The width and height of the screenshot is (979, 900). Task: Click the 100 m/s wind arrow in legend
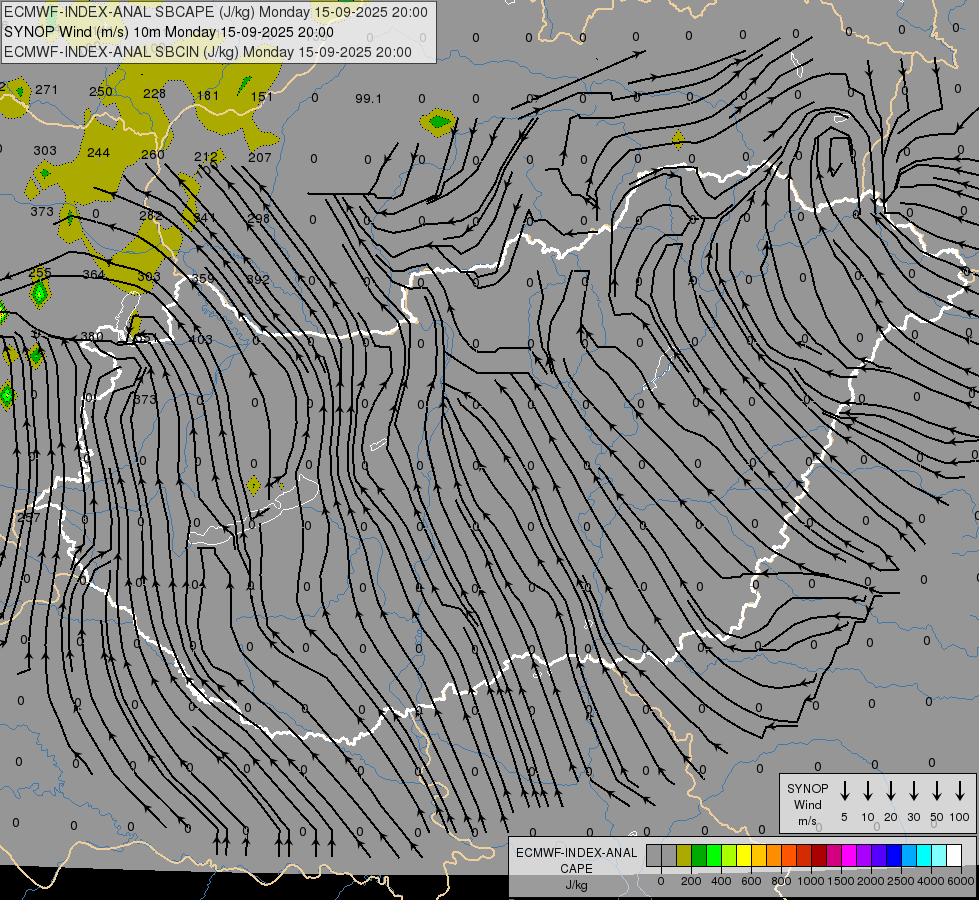click(960, 791)
